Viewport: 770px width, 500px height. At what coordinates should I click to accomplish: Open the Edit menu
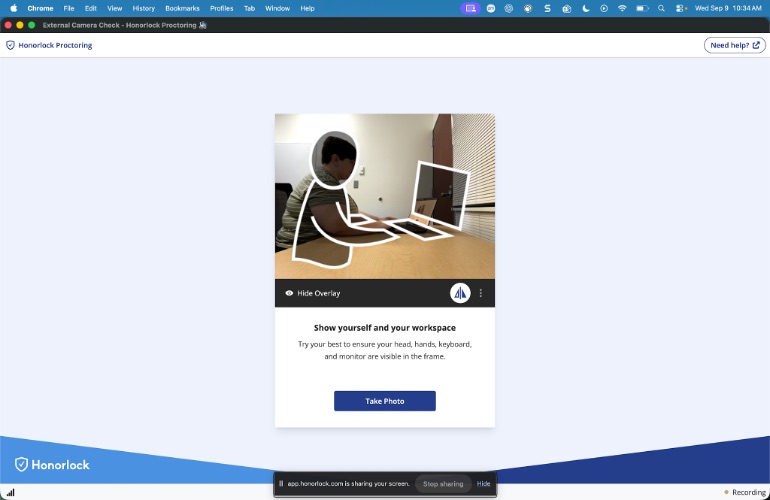coord(90,8)
